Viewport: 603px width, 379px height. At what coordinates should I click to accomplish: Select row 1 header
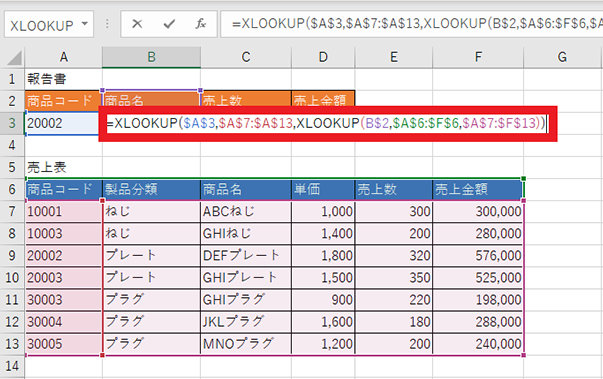click(12, 79)
